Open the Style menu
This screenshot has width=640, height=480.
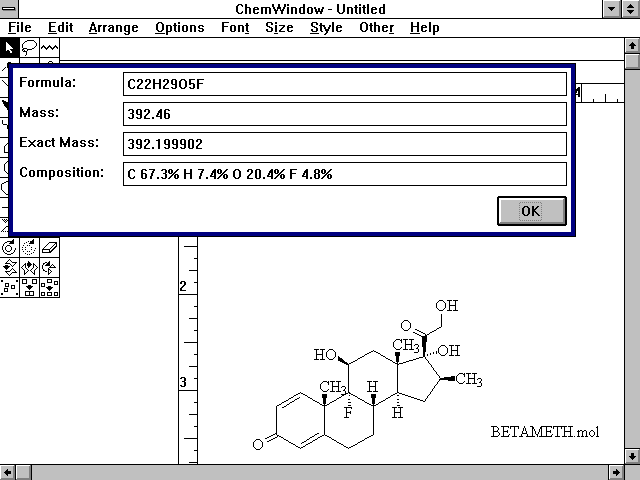click(x=326, y=28)
